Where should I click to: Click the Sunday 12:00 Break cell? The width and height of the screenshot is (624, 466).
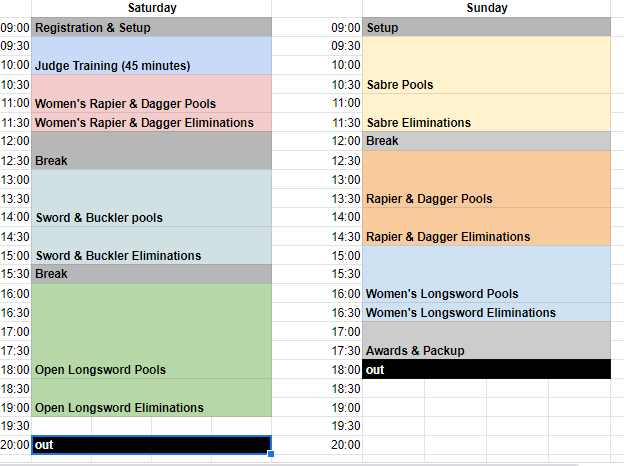(486, 141)
